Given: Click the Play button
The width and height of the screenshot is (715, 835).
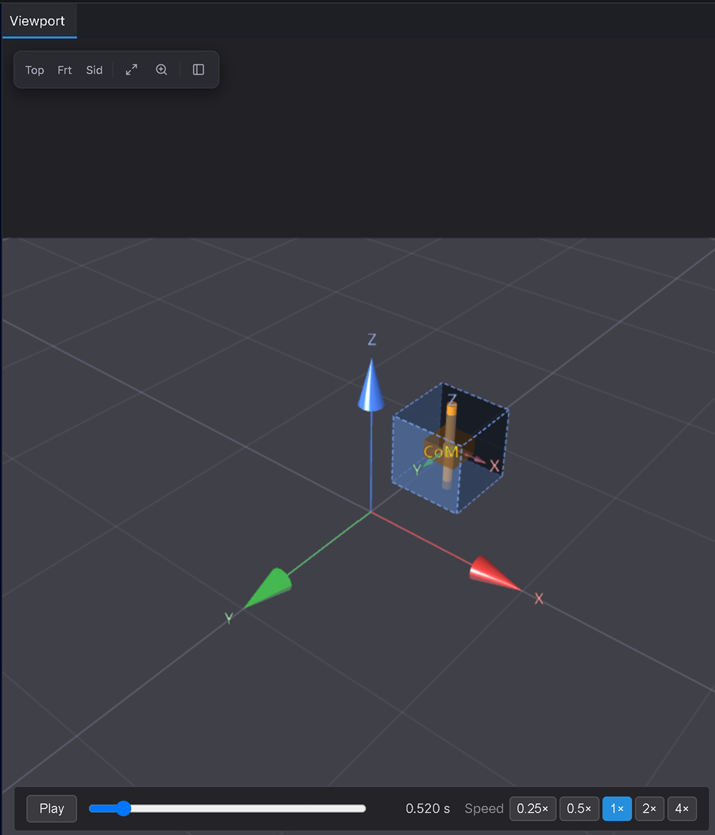Looking at the screenshot, I should 52,808.
